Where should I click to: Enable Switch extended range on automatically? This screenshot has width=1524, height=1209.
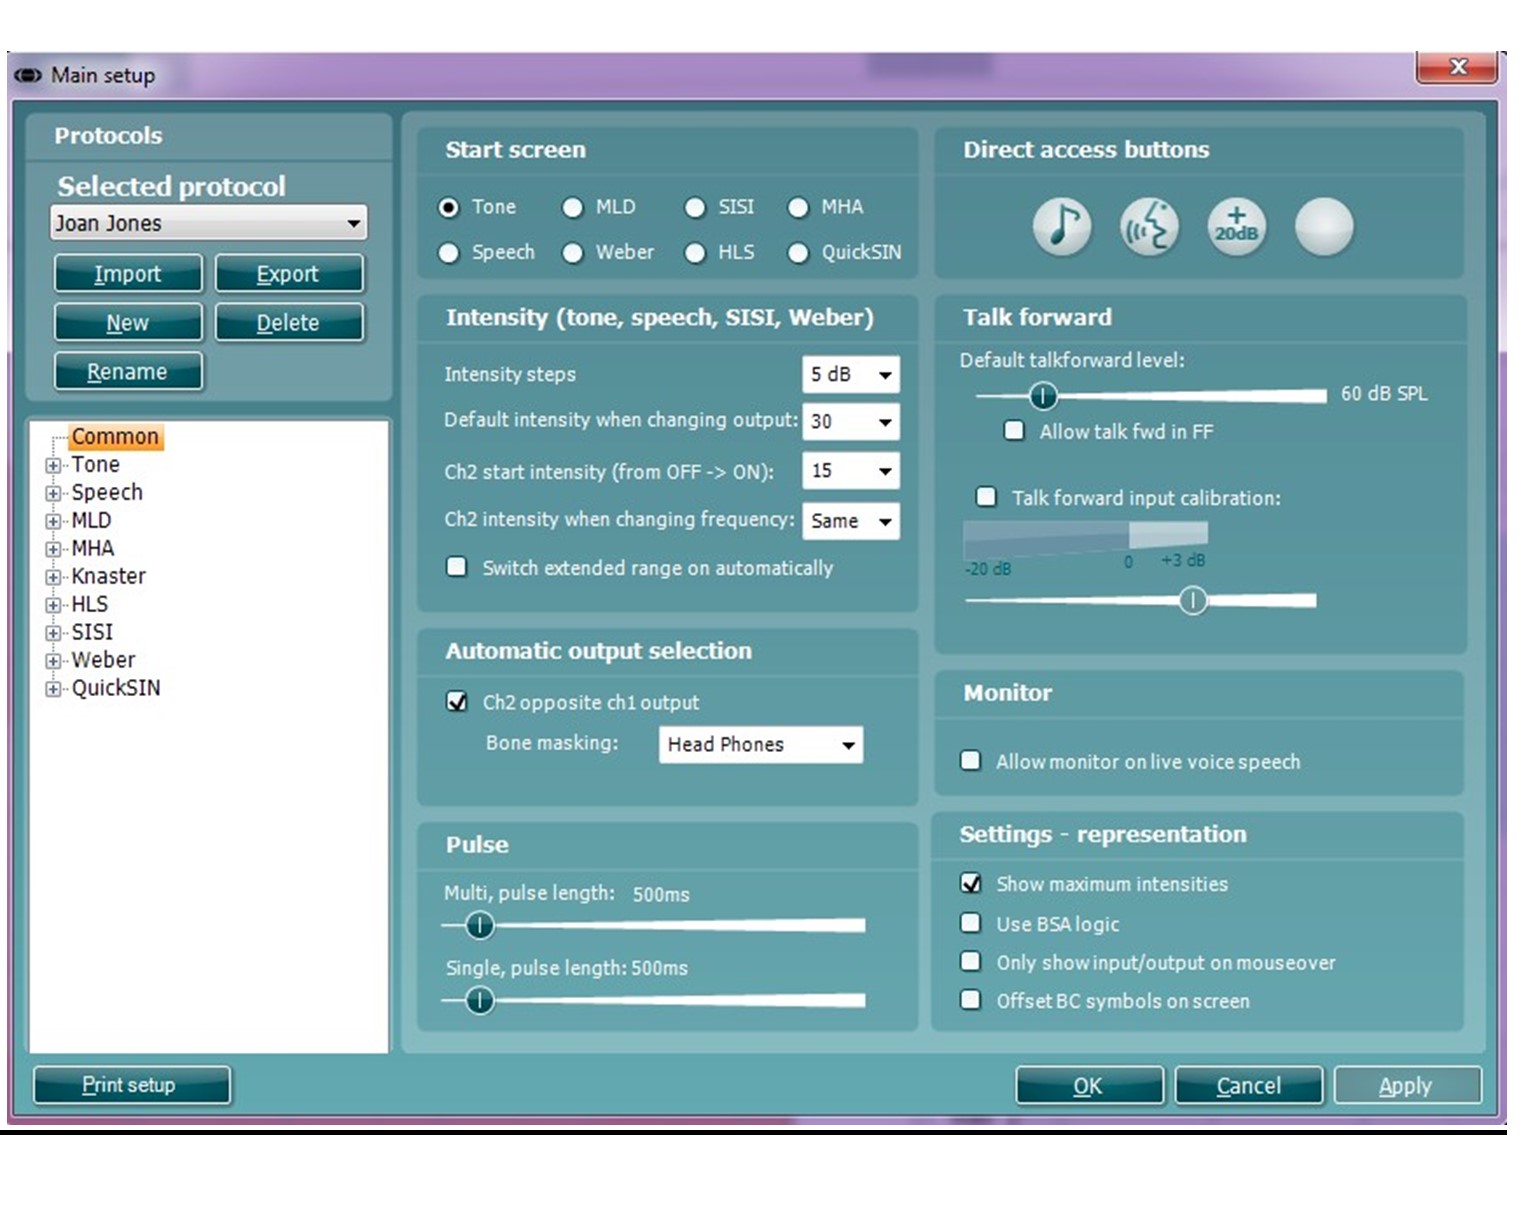(457, 568)
